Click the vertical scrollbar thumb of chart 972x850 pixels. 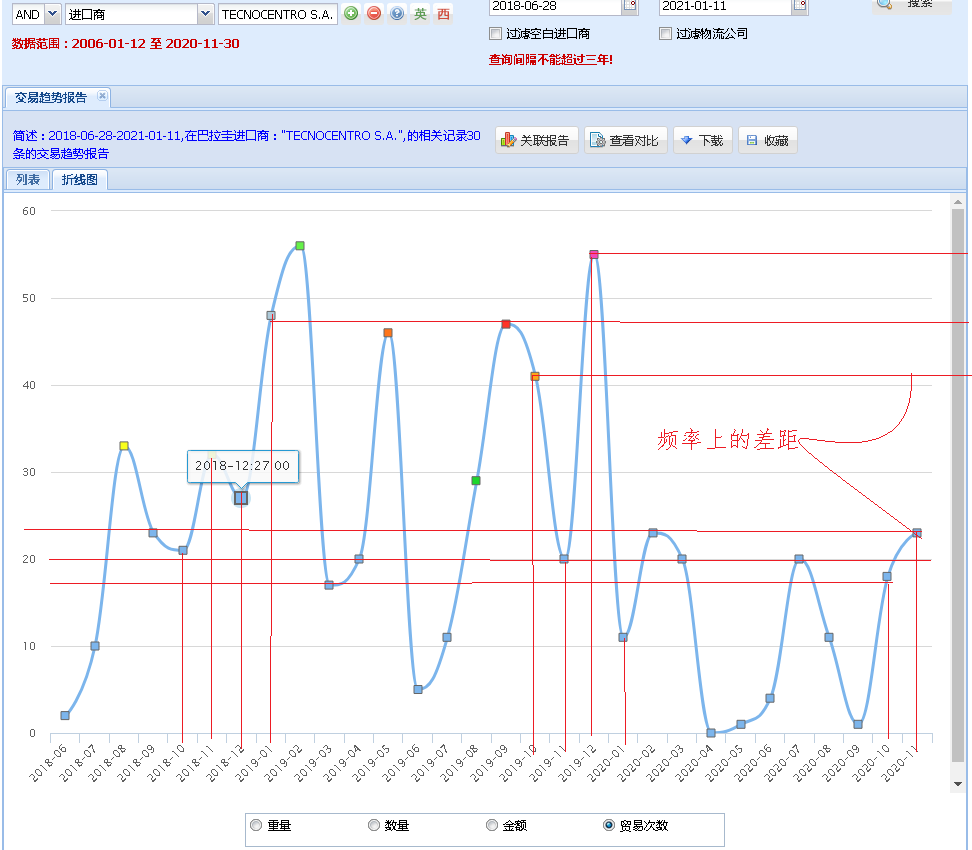[958, 486]
